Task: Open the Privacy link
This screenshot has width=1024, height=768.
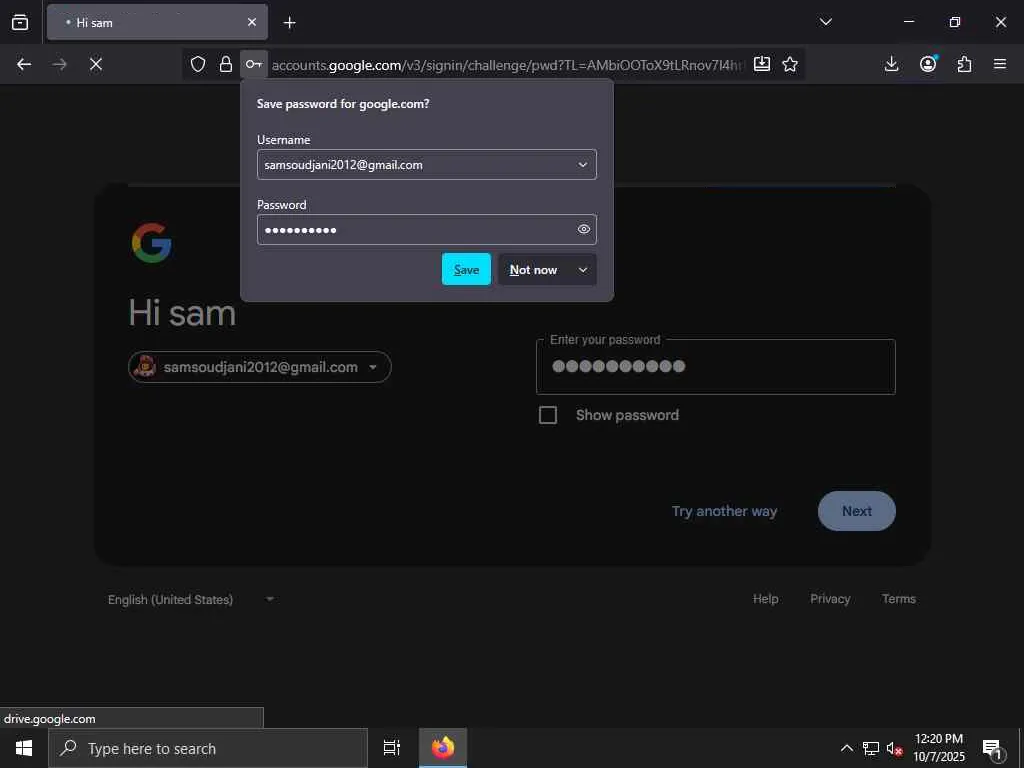Action: tap(830, 599)
